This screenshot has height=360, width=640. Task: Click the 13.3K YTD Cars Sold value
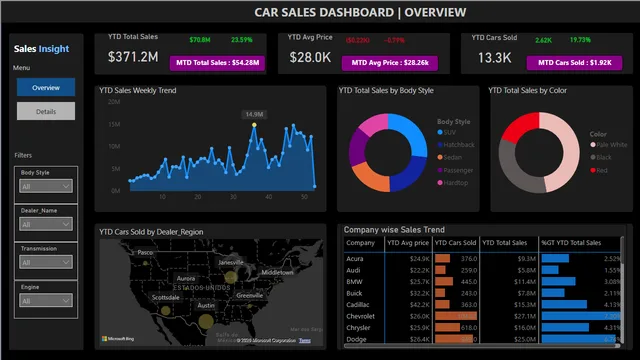(x=494, y=58)
